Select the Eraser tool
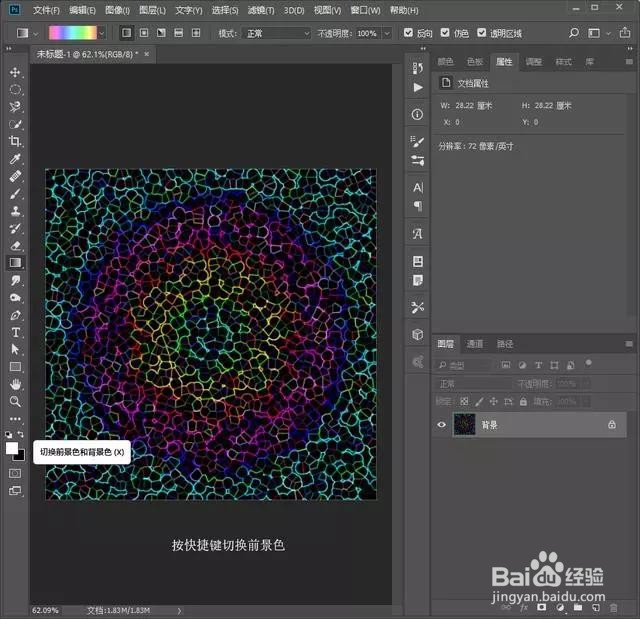This screenshot has width=640, height=619. (x=15, y=246)
